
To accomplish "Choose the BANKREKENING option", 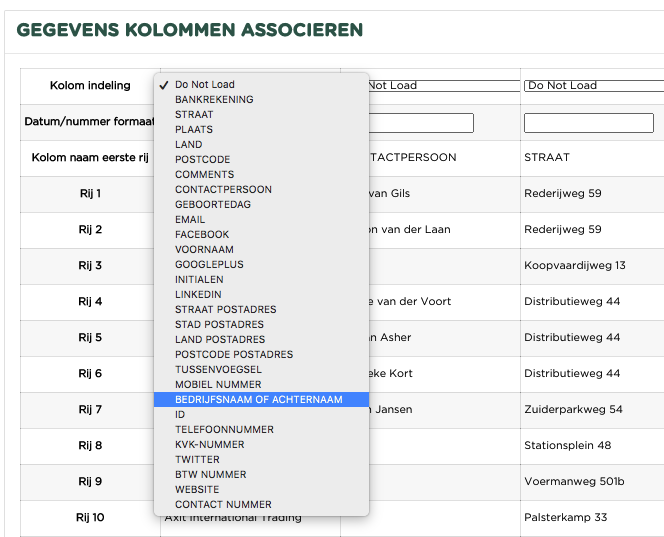I will tap(214, 100).
